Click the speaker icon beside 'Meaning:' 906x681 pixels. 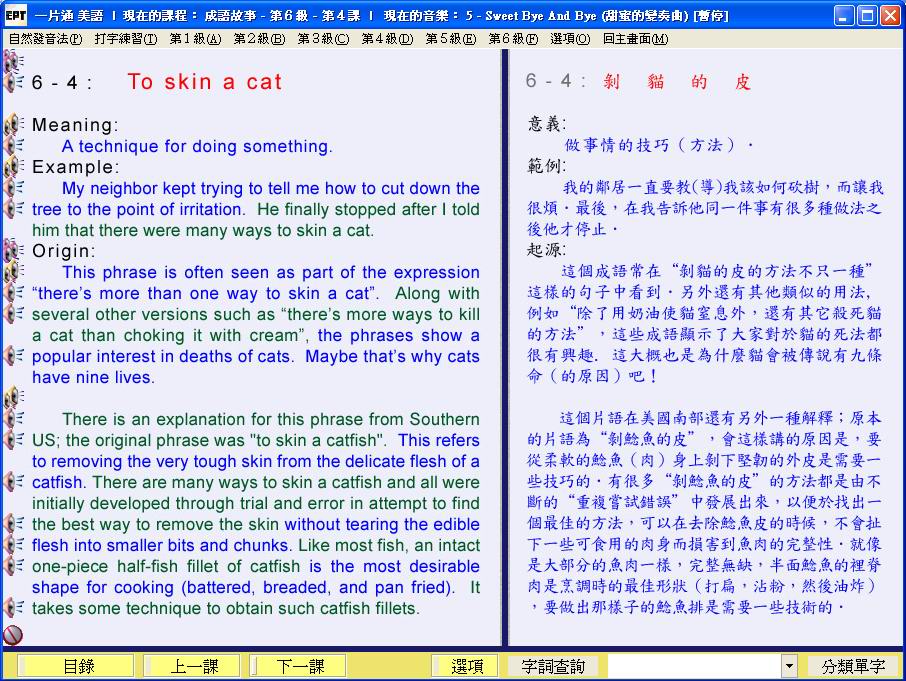pyautogui.click(x=14, y=125)
